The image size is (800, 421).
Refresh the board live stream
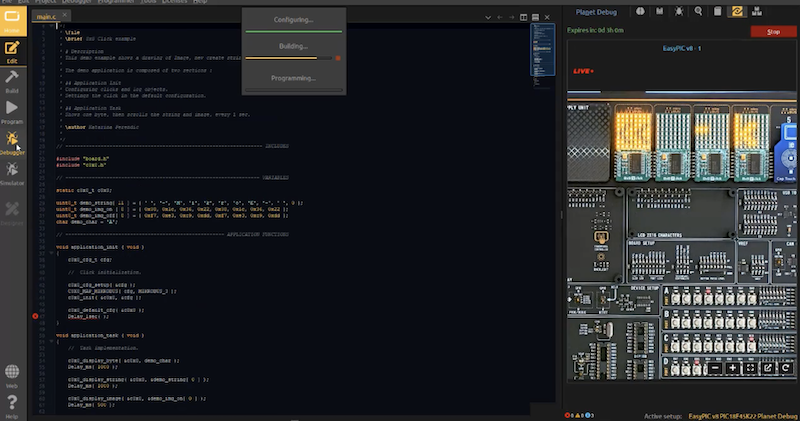coord(785,367)
